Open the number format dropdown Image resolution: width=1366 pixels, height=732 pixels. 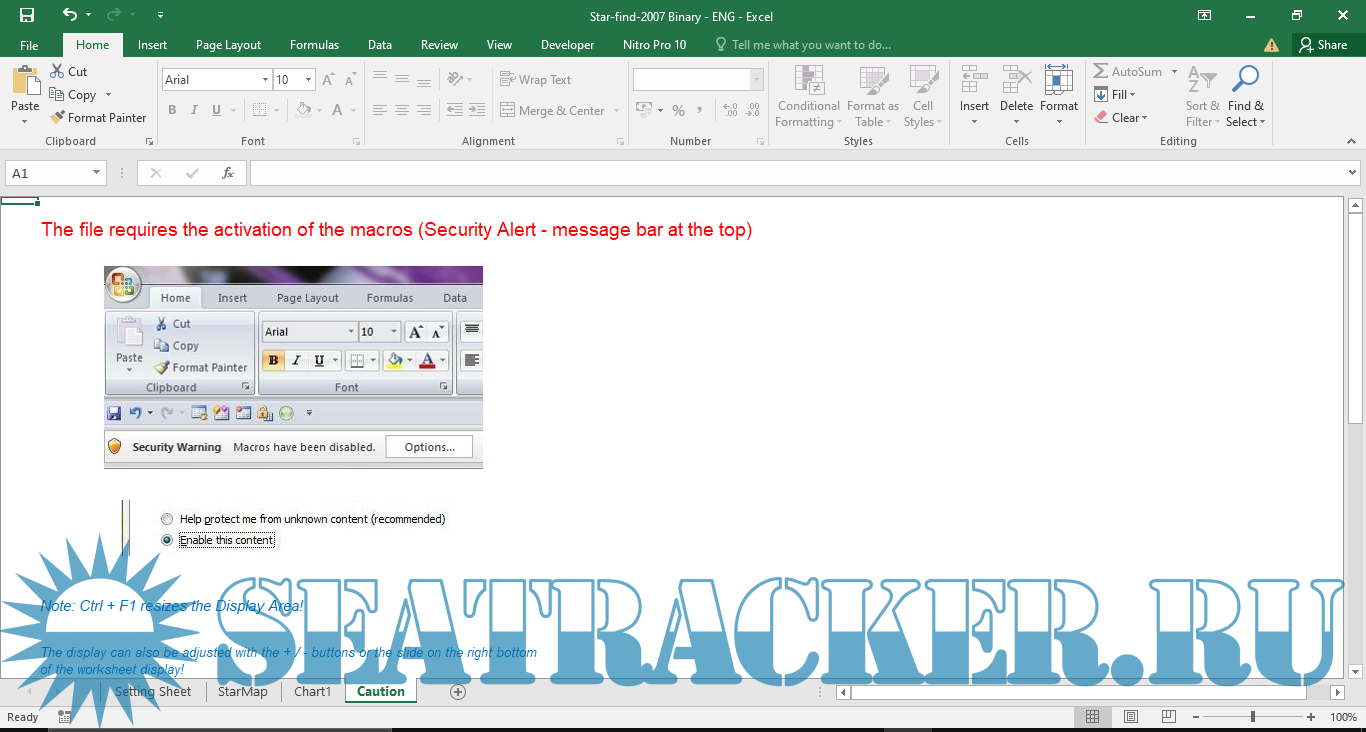pos(756,80)
